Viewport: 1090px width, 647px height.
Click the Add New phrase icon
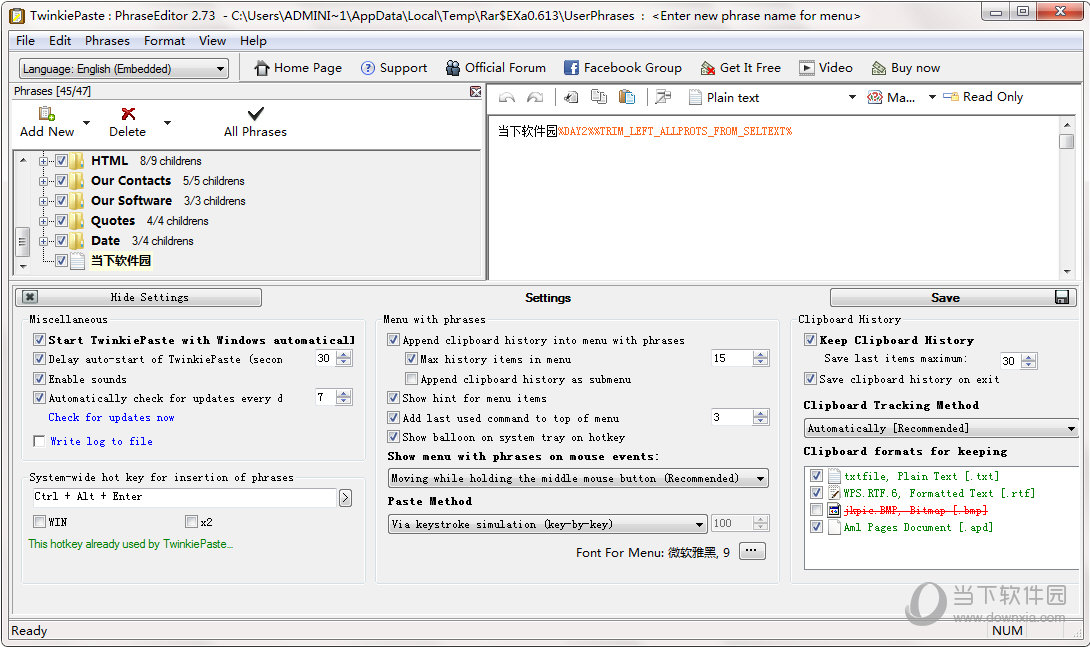(x=47, y=113)
